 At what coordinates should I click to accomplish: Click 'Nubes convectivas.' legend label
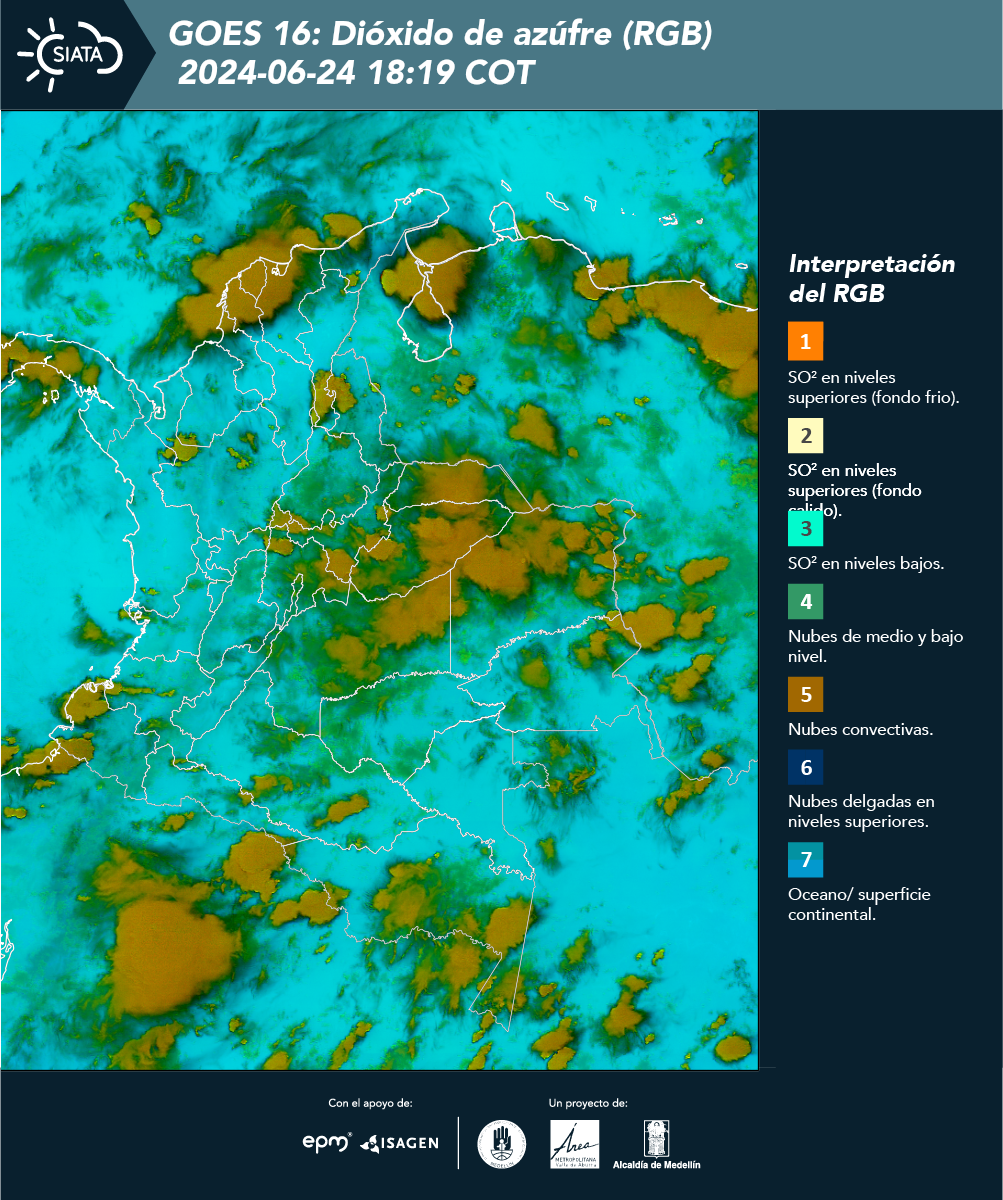point(861,729)
